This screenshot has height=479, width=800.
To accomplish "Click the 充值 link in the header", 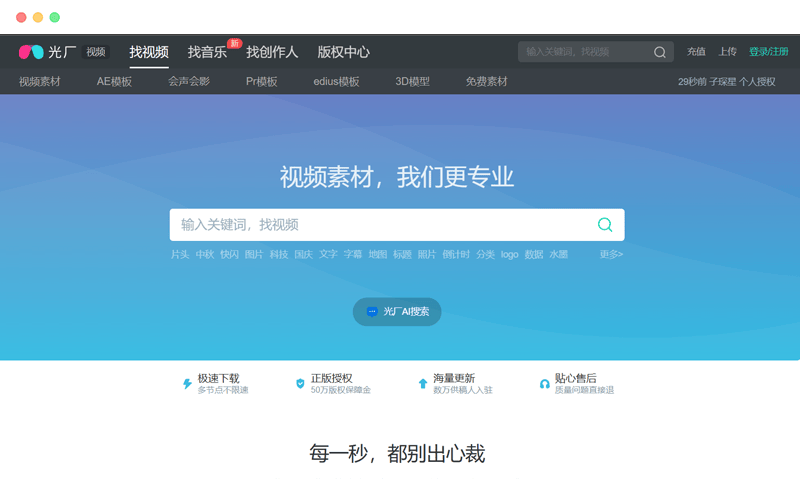I will 696,52.
